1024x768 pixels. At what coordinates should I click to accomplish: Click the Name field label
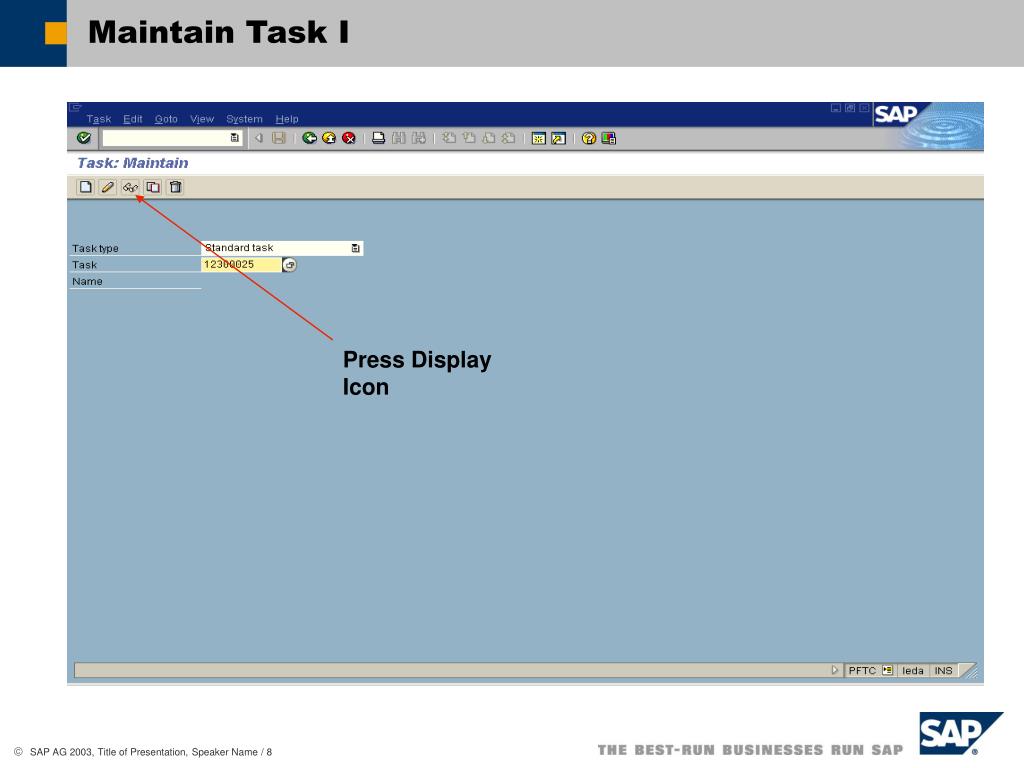(x=87, y=281)
